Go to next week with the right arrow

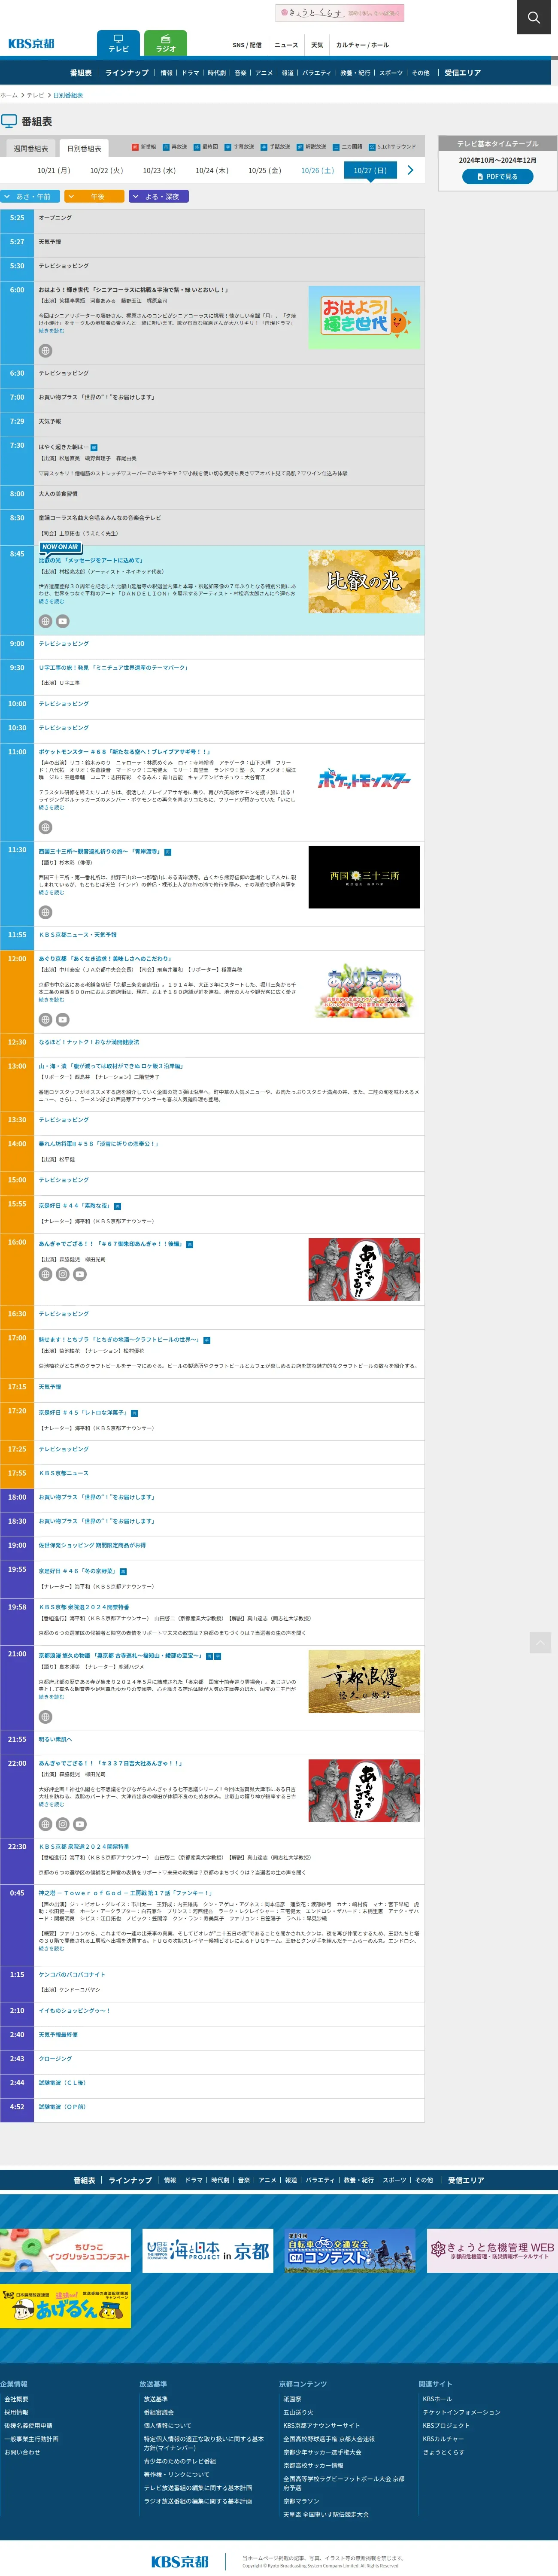click(x=410, y=170)
